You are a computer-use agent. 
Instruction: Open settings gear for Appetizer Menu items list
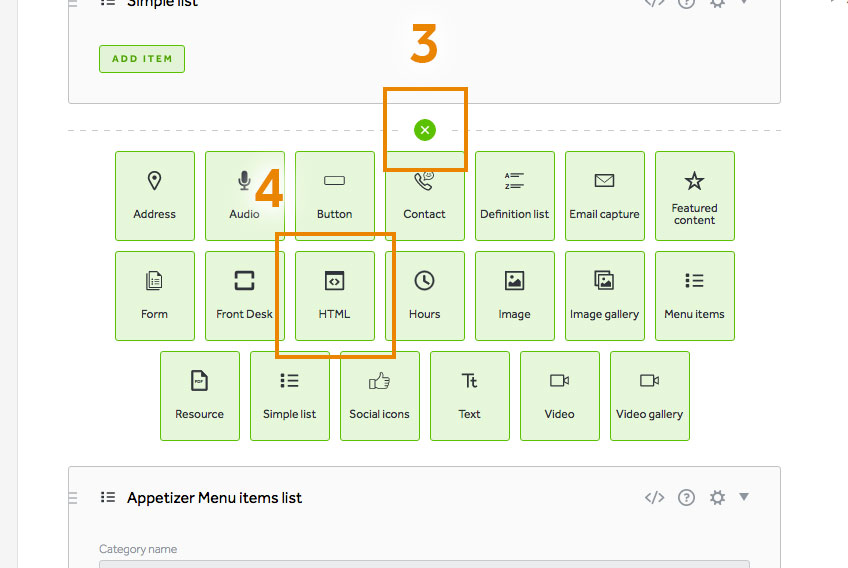click(x=716, y=498)
